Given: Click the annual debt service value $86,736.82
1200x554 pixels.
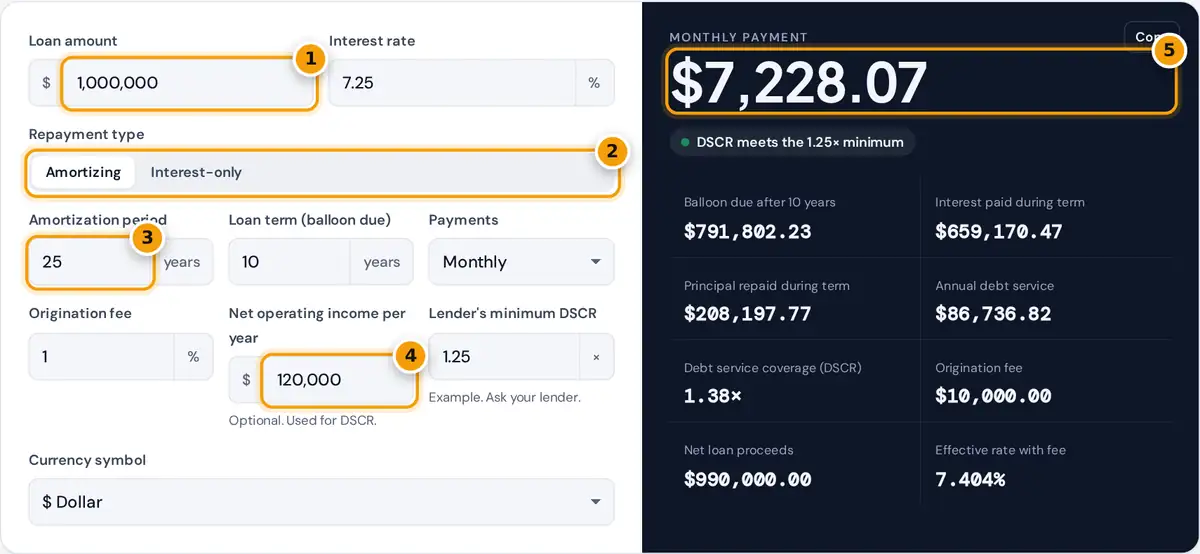Looking at the screenshot, I should click(993, 314).
